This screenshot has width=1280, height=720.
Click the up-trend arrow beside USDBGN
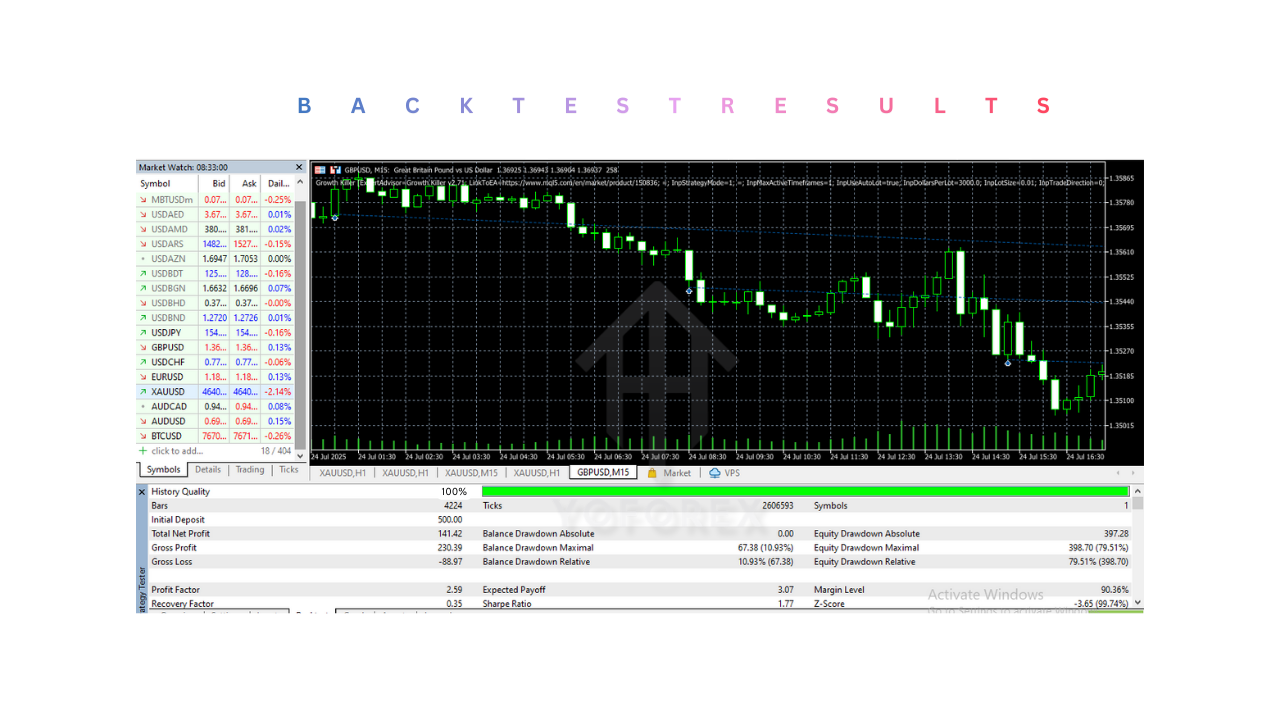point(142,288)
